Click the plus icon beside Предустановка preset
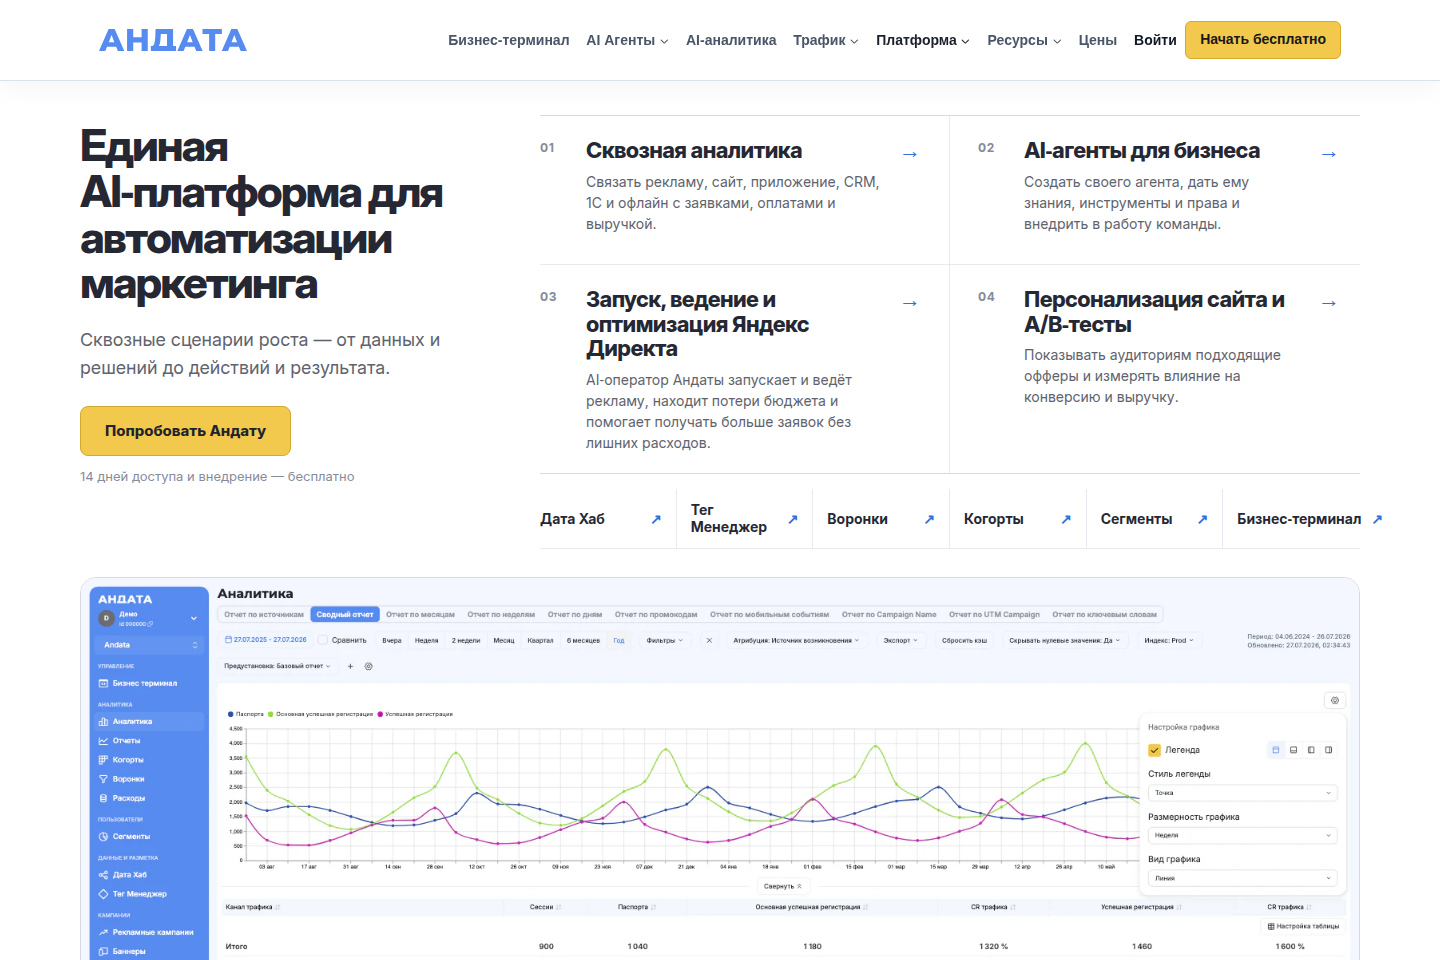This screenshot has height=960, width=1440. click(x=350, y=666)
